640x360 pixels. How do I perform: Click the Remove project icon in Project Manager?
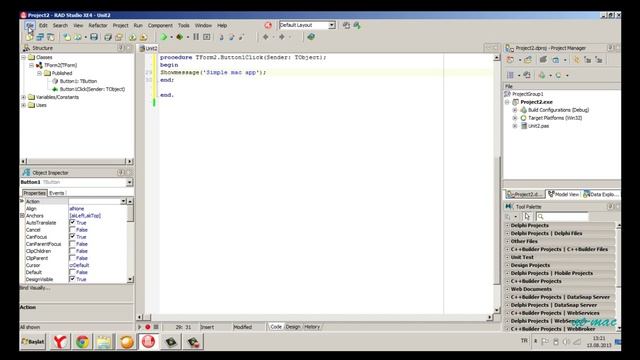pyautogui.click(x=543, y=60)
